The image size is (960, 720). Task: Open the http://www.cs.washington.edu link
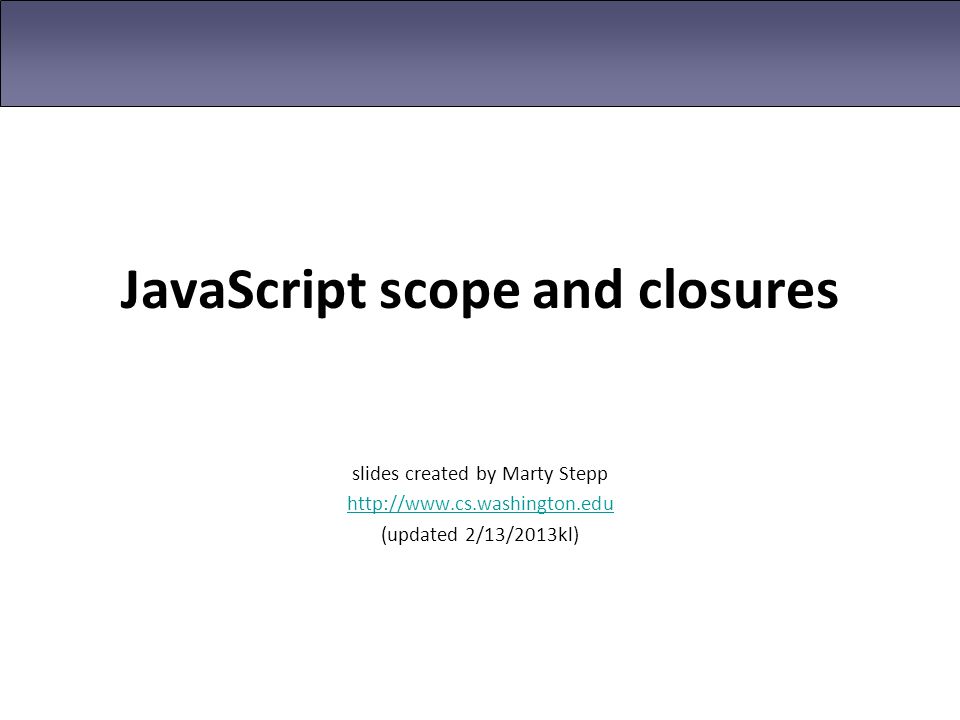[x=480, y=503]
